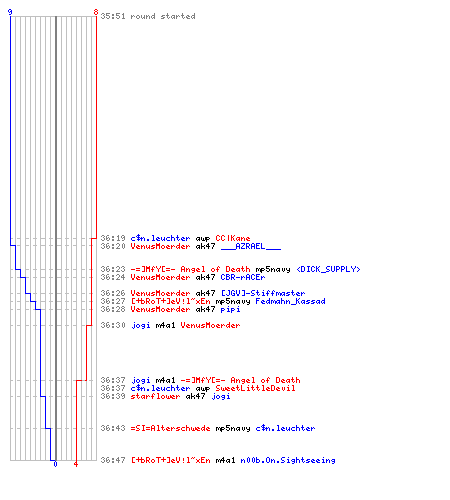
Task: Select the 36:23 kill timestamp
Action: click(113, 269)
